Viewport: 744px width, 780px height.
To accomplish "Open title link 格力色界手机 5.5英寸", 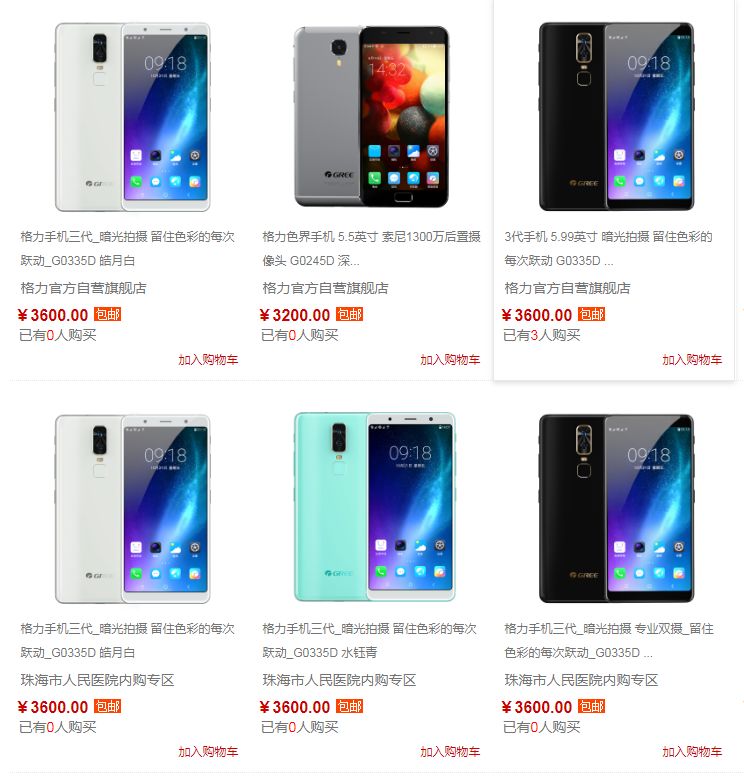I will (x=372, y=248).
